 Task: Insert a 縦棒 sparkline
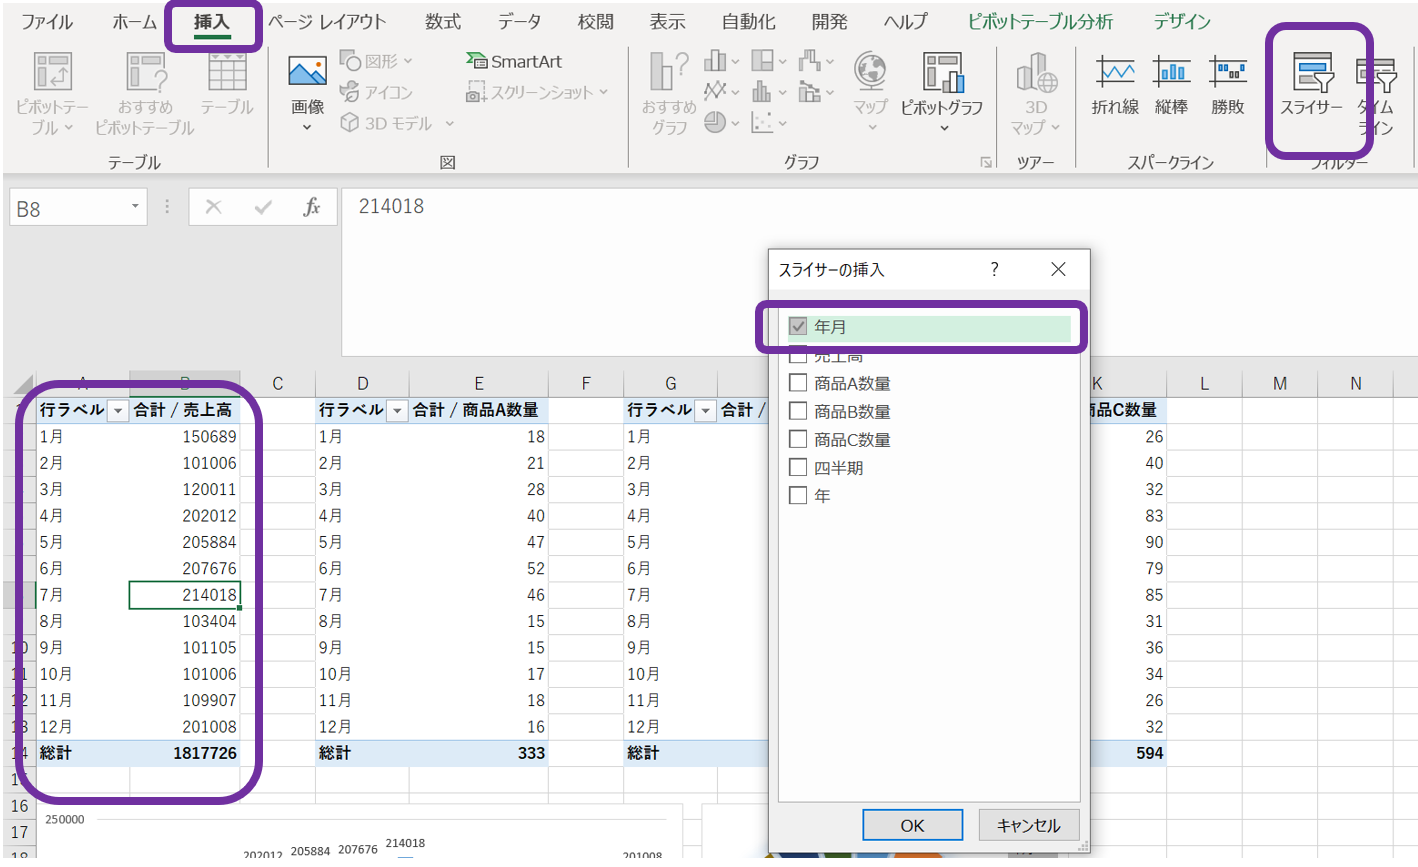point(1171,85)
